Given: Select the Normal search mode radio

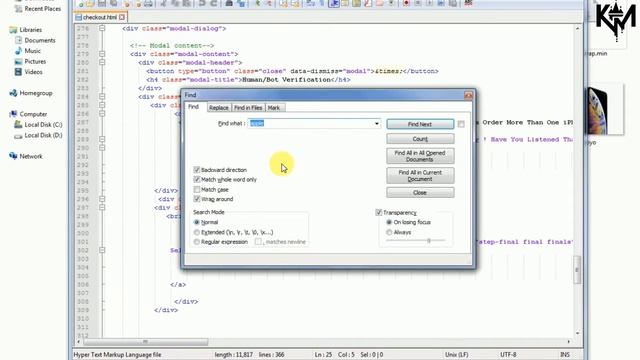Looking at the screenshot, I should pyautogui.click(x=197, y=222).
